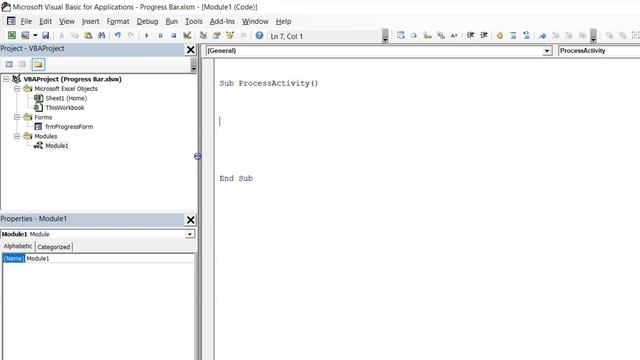This screenshot has width=640, height=360.
Task: Switch to the Categorized tab
Action: tap(54, 247)
